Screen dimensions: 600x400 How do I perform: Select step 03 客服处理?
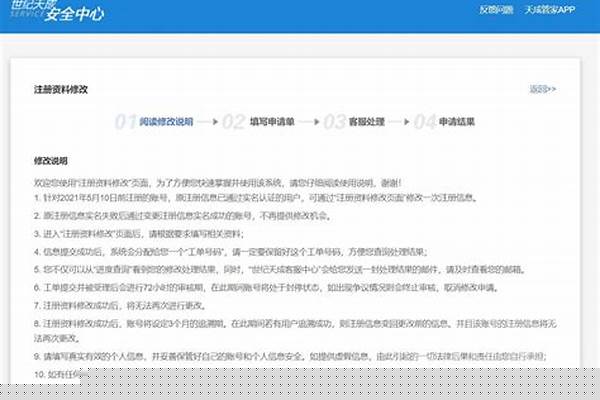pos(354,122)
